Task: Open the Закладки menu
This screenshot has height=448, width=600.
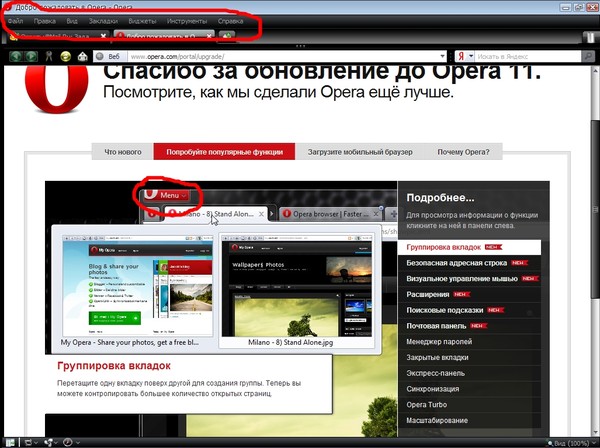Action: click(103, 21)
